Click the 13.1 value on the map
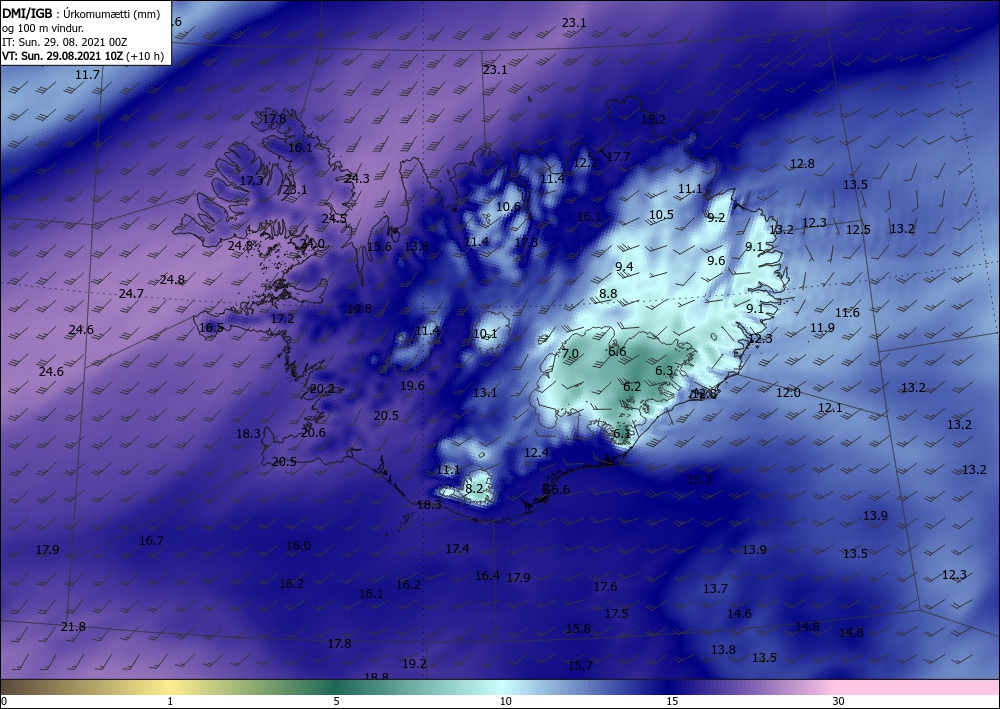 pyautogui.click(x=485, y=393)
